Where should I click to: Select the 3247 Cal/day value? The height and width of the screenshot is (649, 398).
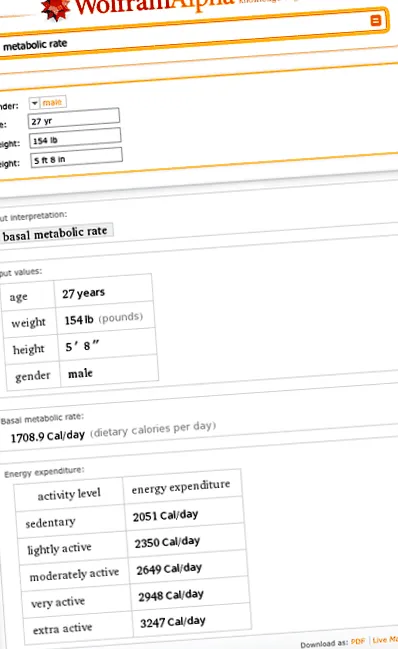point(173,622)
